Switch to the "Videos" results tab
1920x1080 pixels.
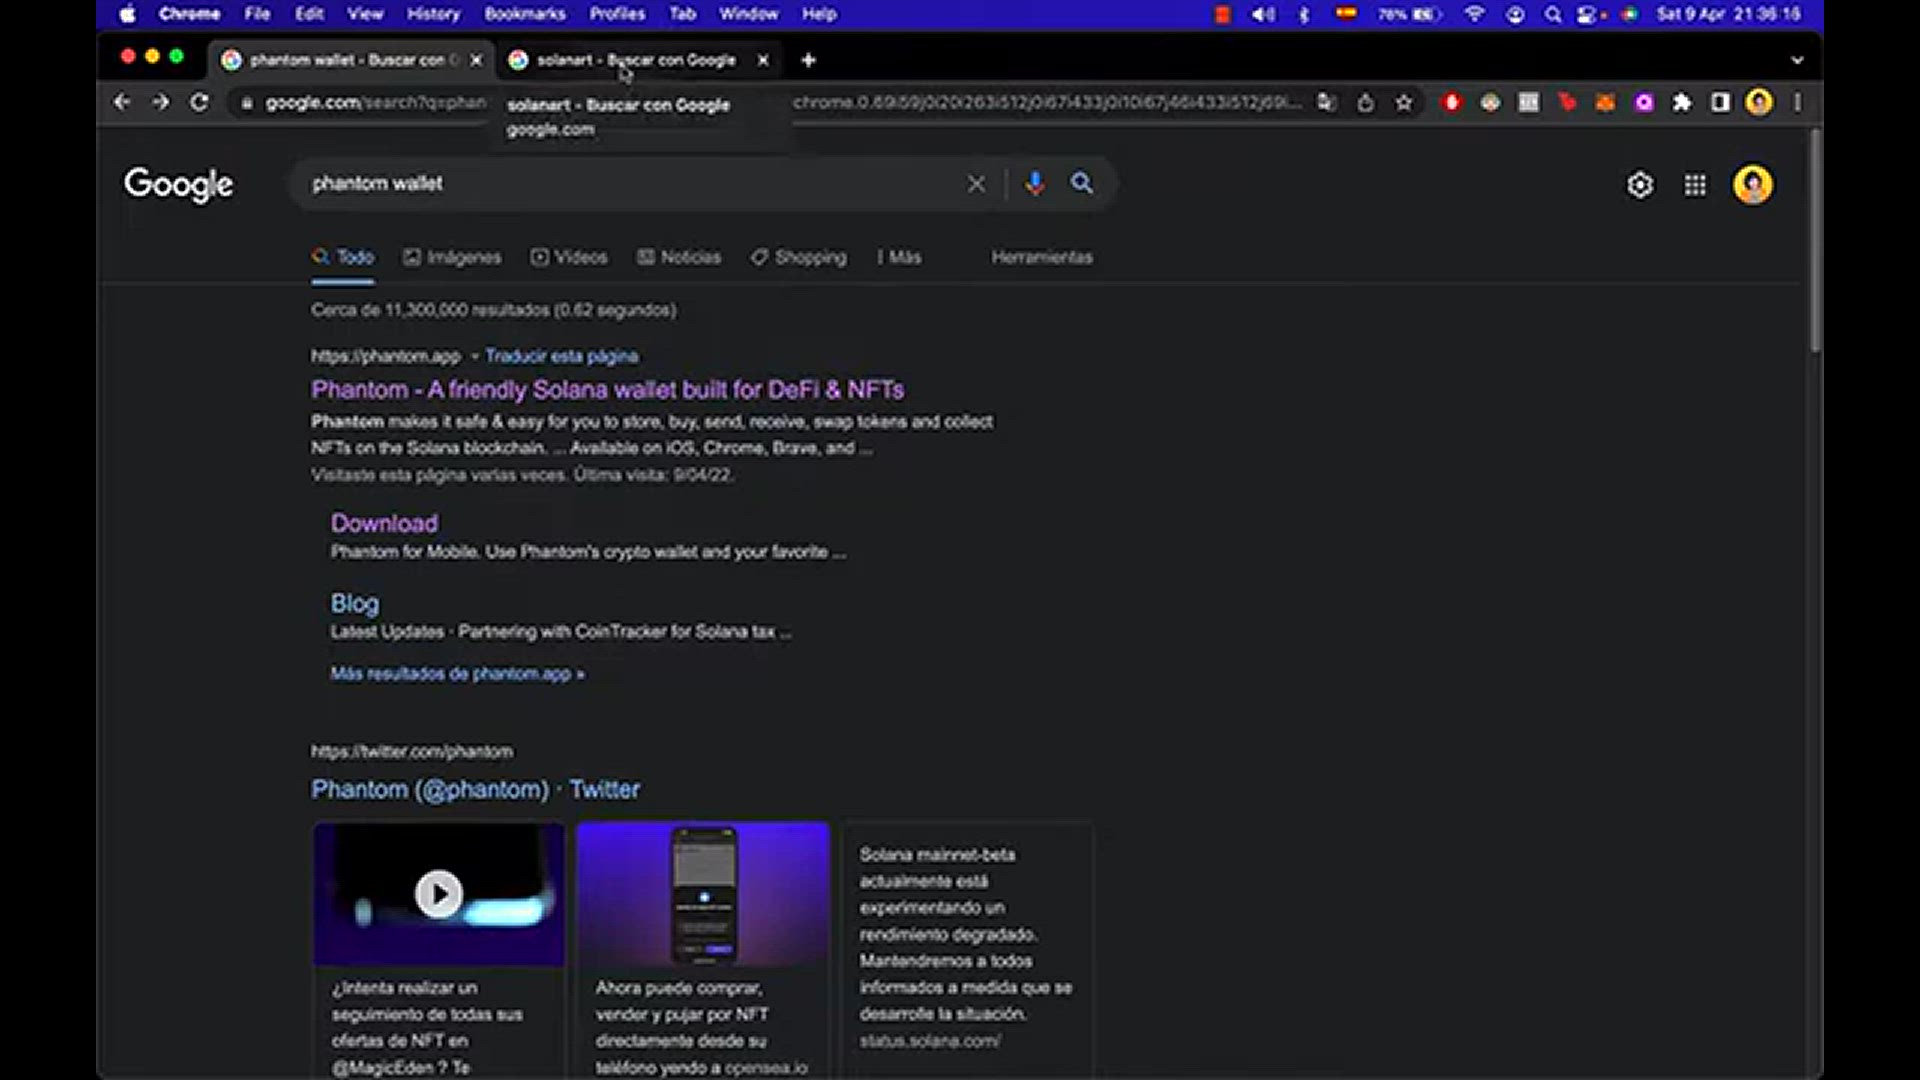pos(569,257)
